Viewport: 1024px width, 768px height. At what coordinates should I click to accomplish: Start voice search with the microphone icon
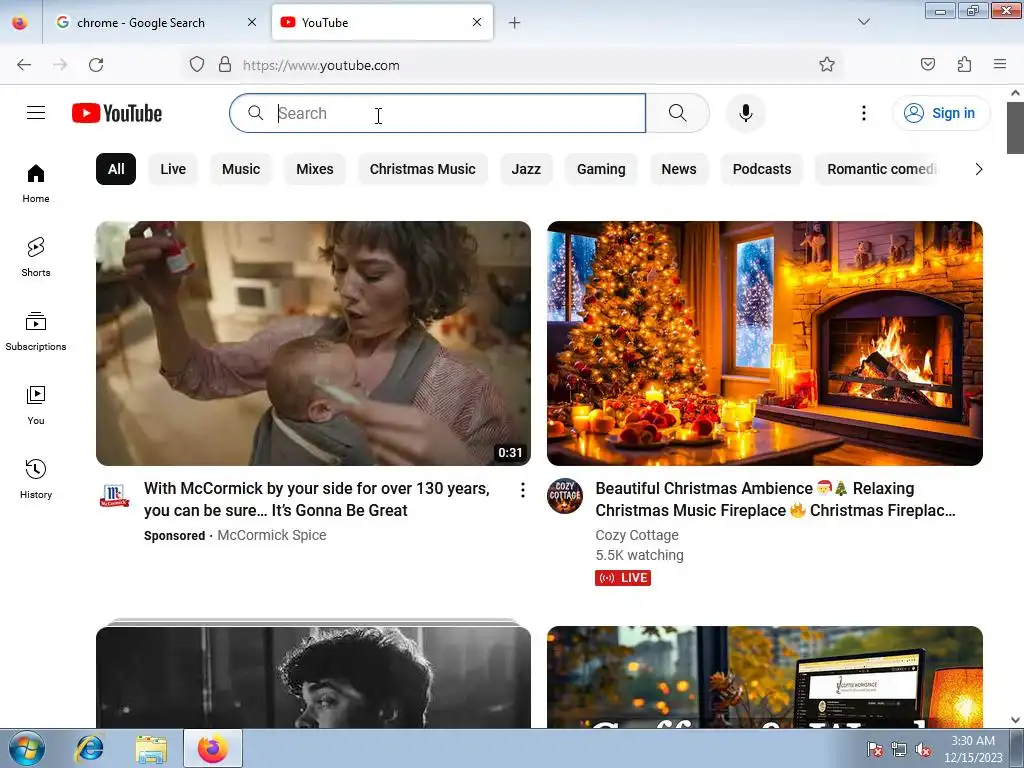(745, 113)
